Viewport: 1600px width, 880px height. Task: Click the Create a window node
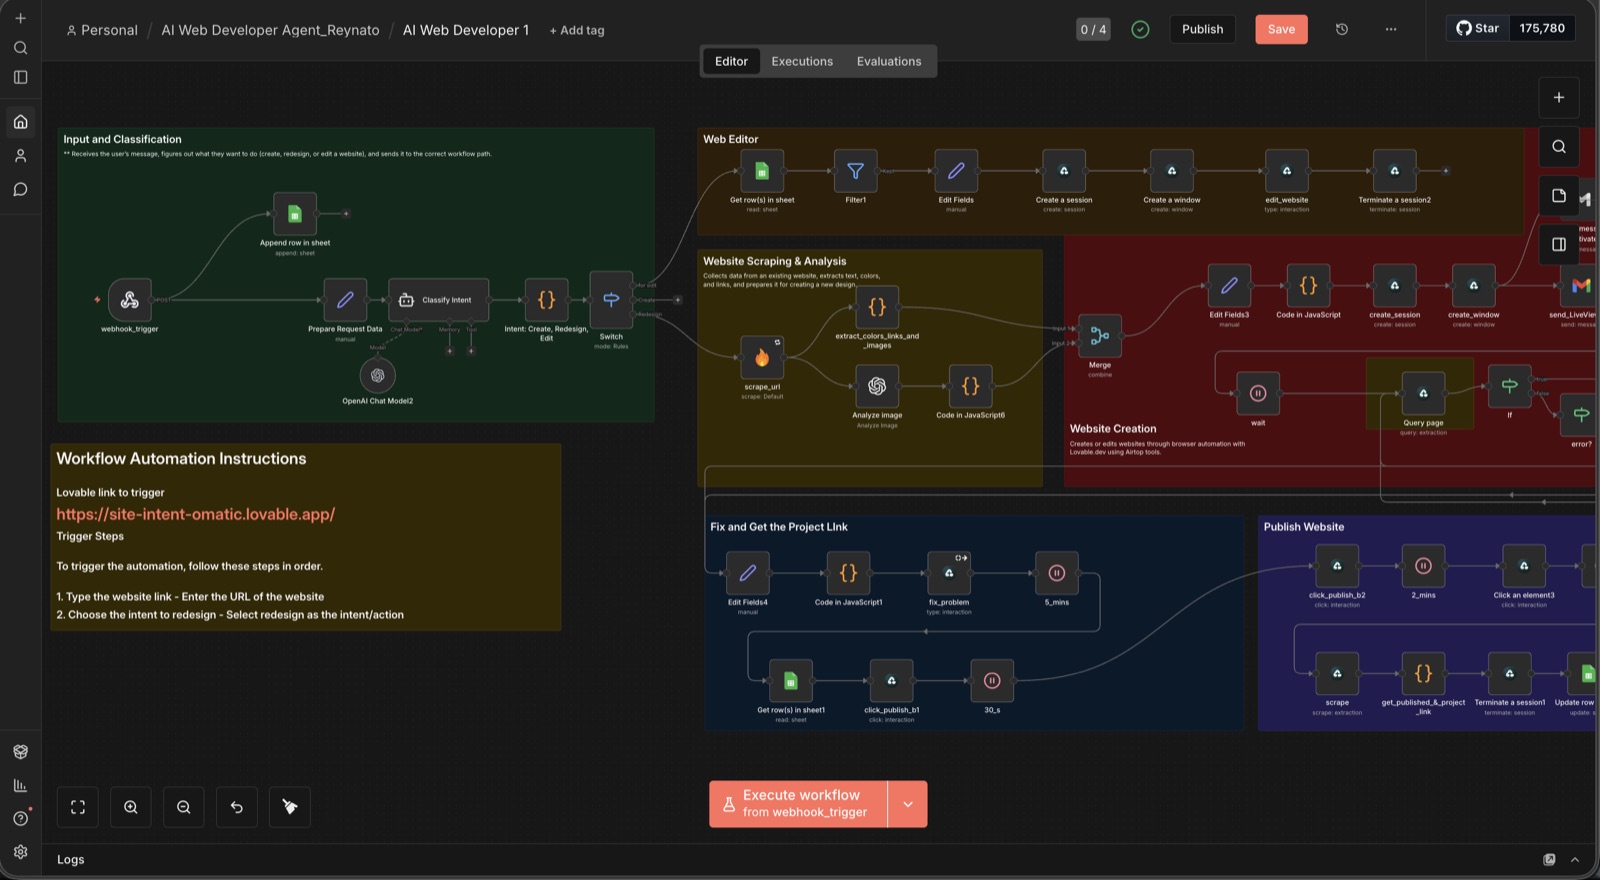click(1172, 171)
